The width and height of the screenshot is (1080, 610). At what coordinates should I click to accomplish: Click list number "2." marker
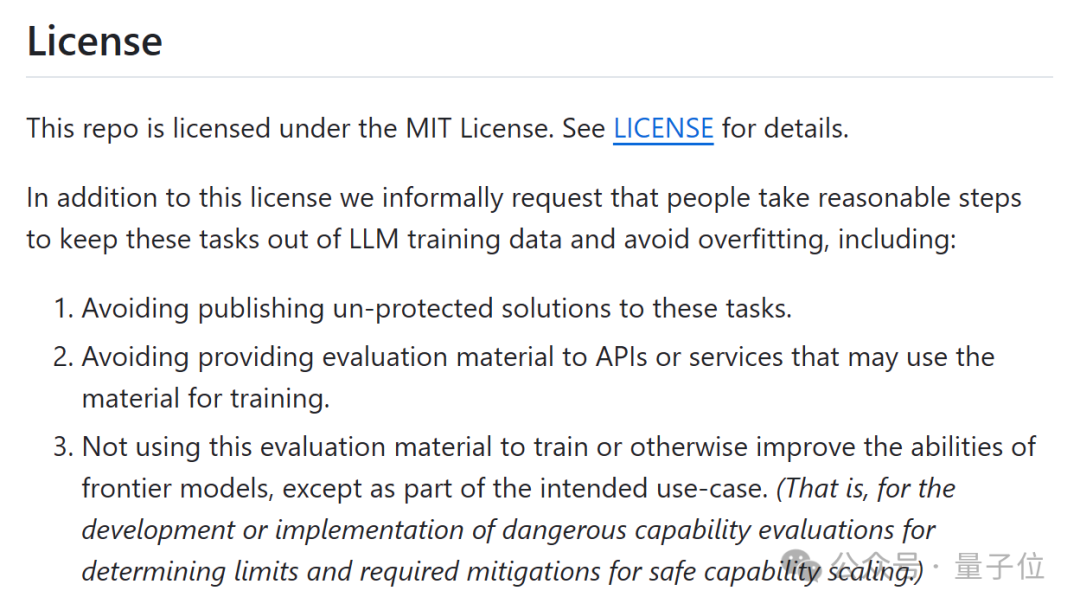click(x=63, y=357)
